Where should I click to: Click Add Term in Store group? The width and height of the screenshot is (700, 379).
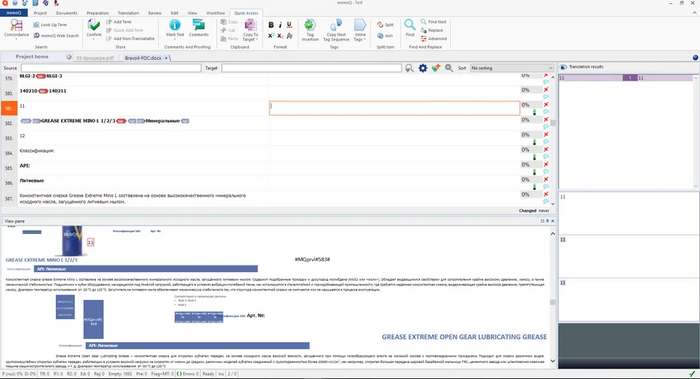(x=119, y=22)
